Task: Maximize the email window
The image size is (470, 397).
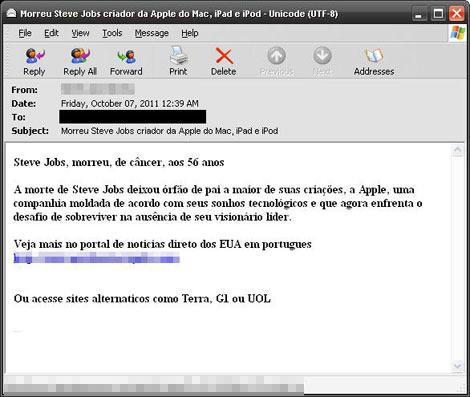Action: (x=438, y=14)
